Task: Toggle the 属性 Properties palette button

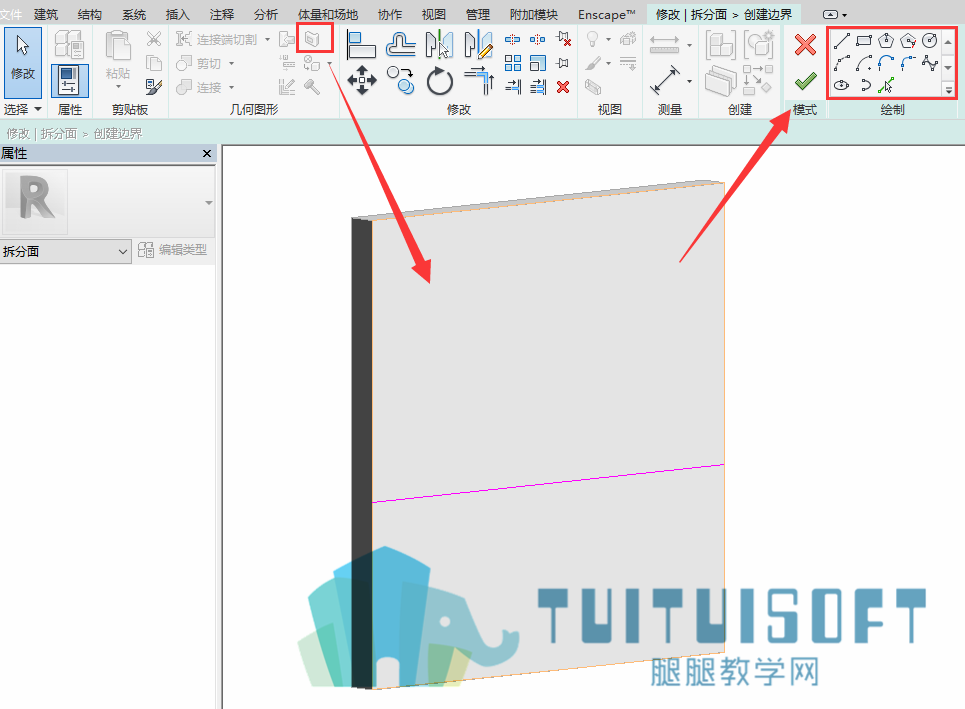Action: coord(70,81)
